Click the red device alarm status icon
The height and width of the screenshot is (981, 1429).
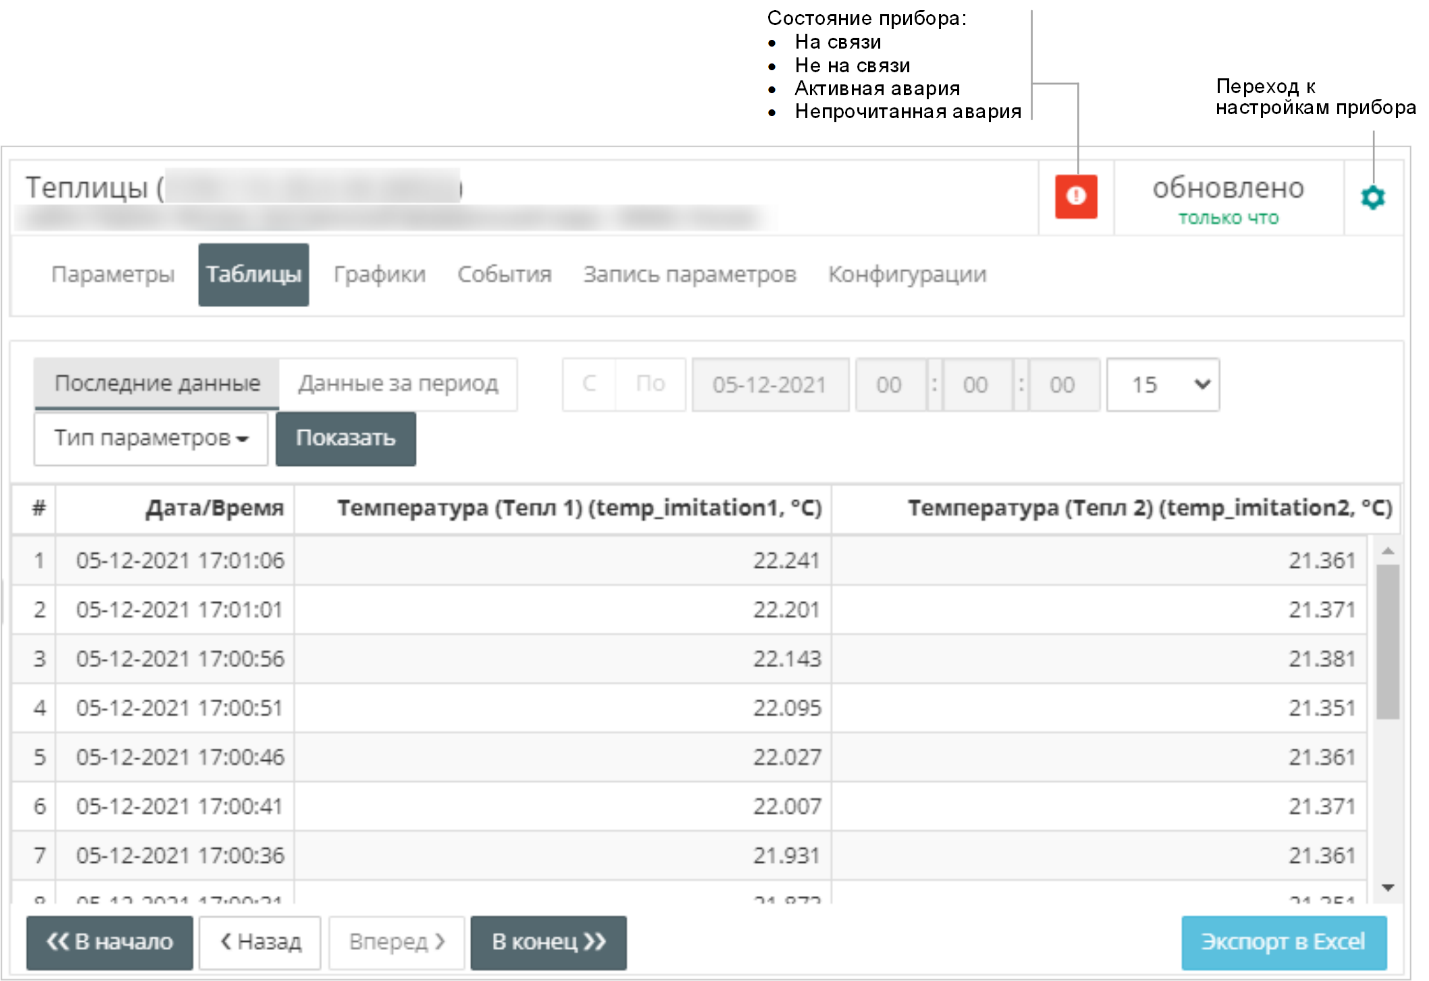[1076, 196]
